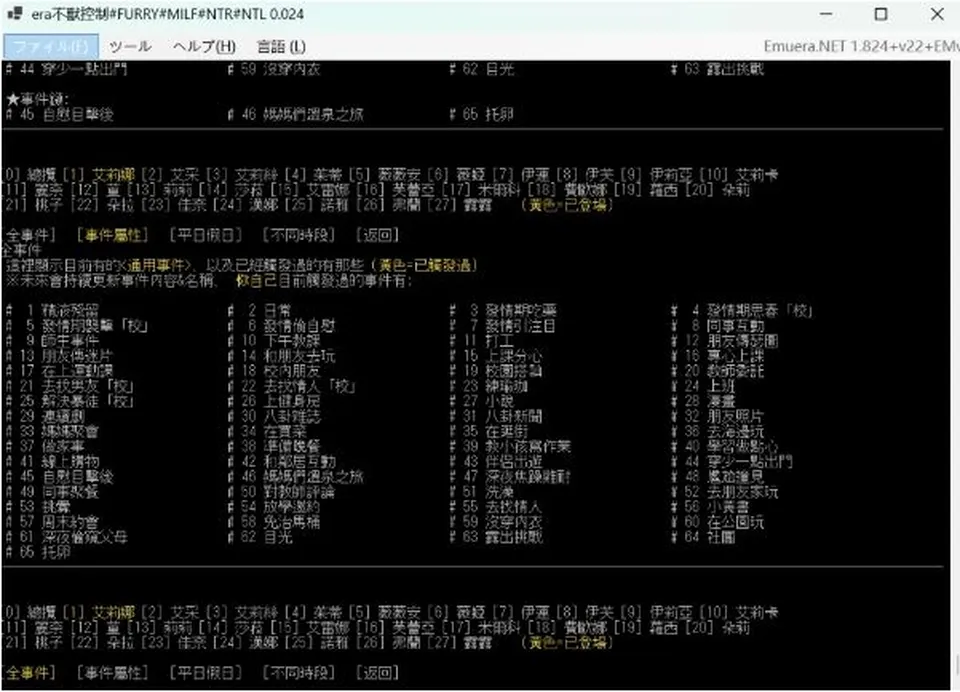Choose event 14 和朋友去玩
960x692 pixels.
[282, 356]
